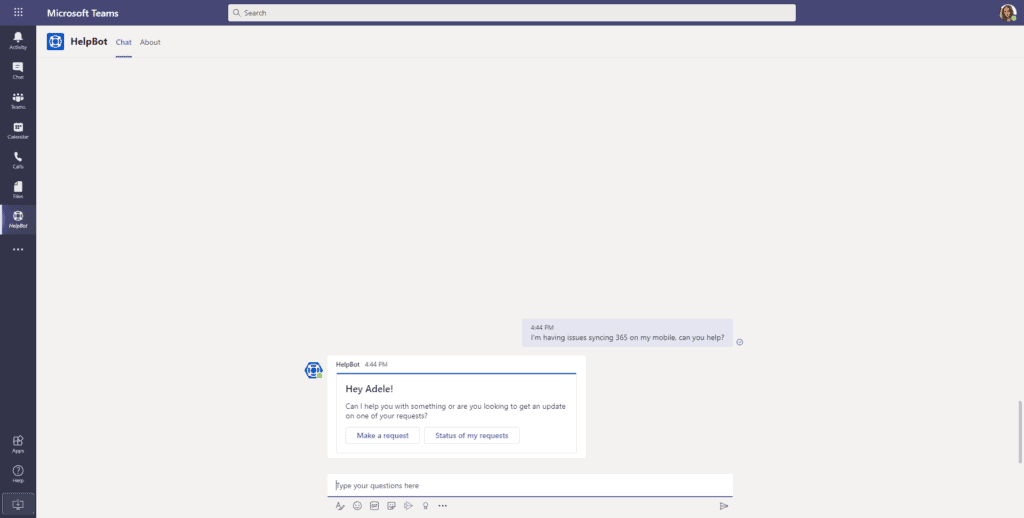The height and width of the screenshot is (518, 1024).
Task: Go to Chat in left sidebar
Action: pyautogui.click(x=18, y=71)
